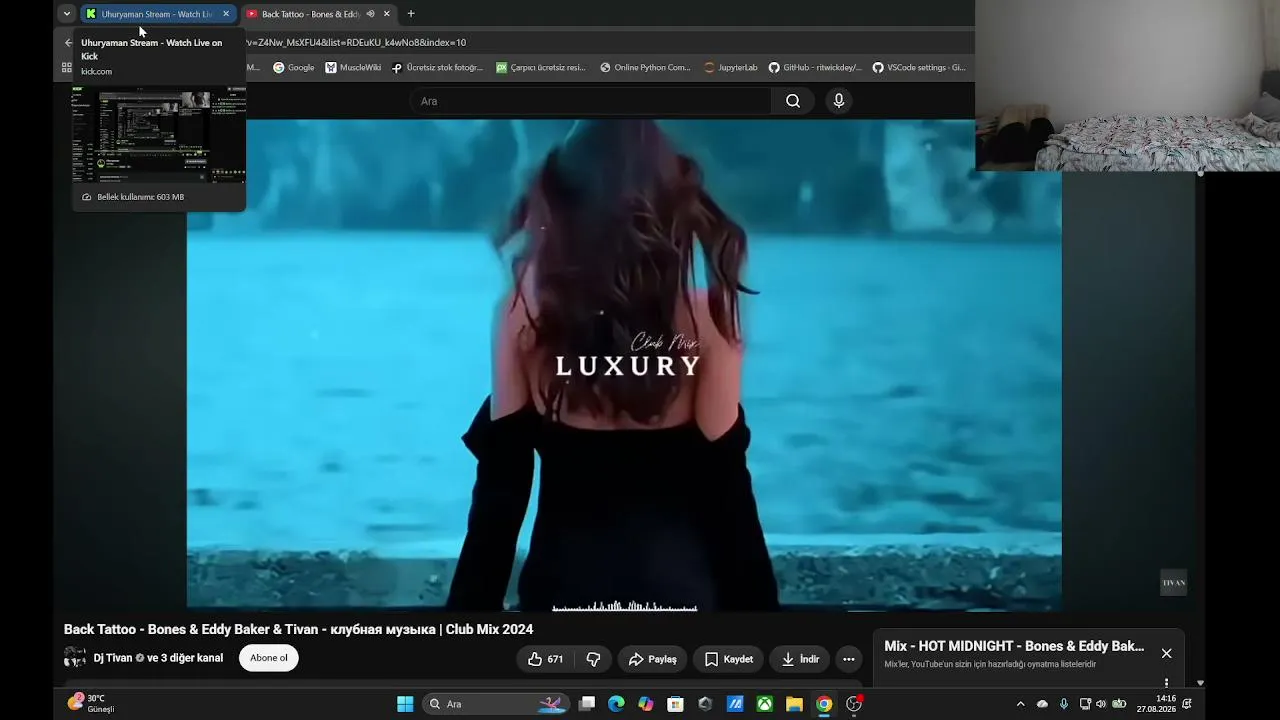Switch to Google Chrome on taskbar
Image resolution: width=1280 pixels, height=720 pixels.
tap(824, 704)
